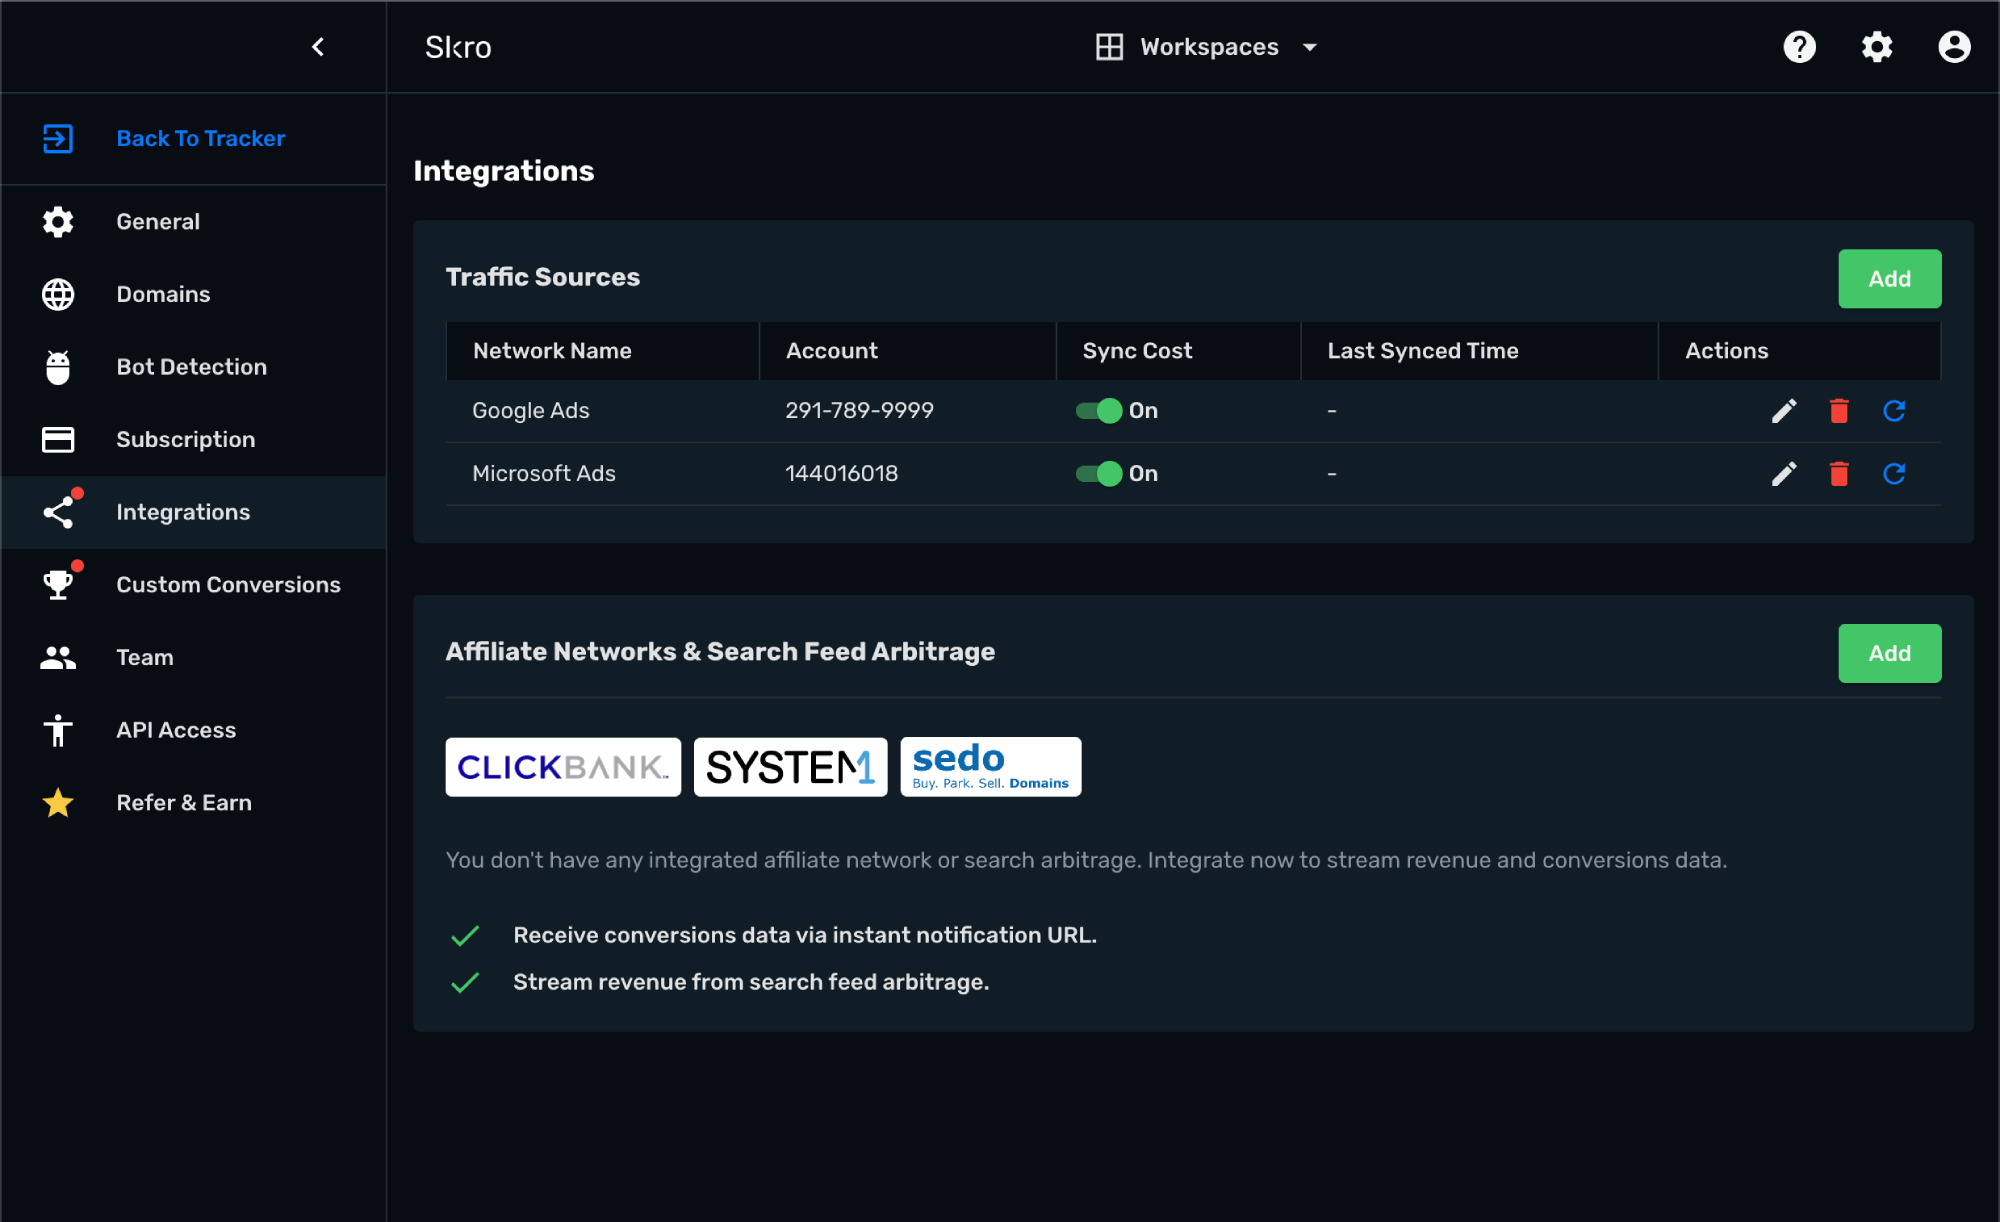Image resolution: width=2000 pixels, height=1222 pixels.
Task: Click the Domains globe icon
Action: [x=58, y=294]
